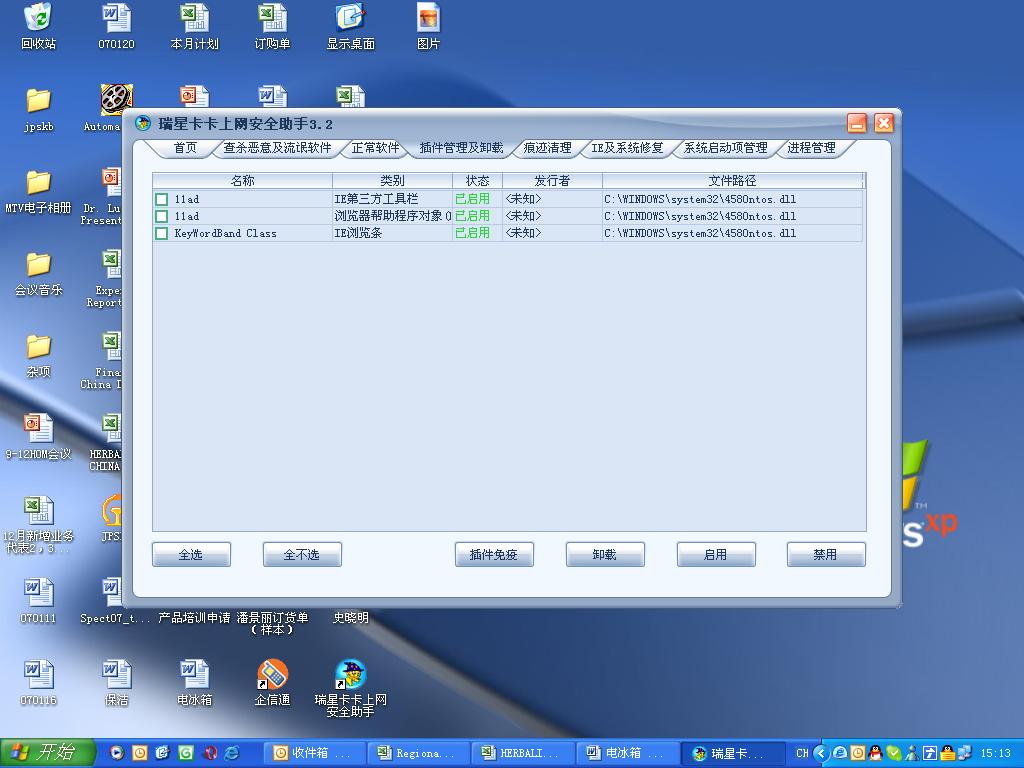Screen dimensions: 1024x768
Task: Expand hidden tray icons arrow
Action: 822,753
